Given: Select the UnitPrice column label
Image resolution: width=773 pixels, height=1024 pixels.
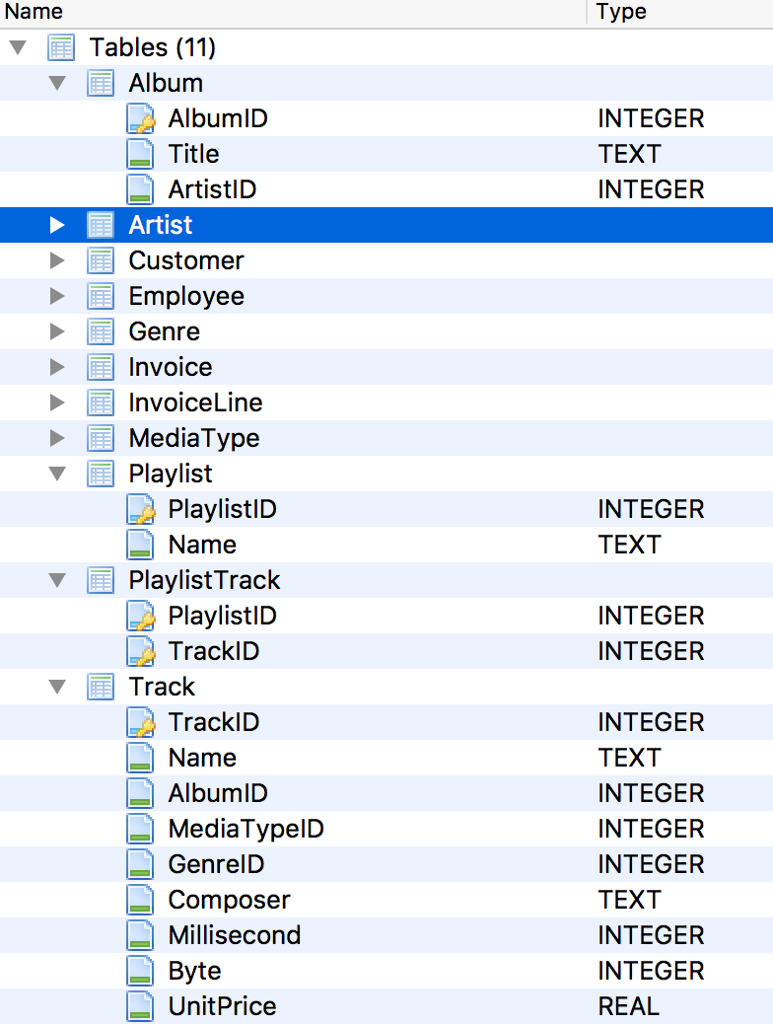Looking at the screenshot, I should [222, 1006].
